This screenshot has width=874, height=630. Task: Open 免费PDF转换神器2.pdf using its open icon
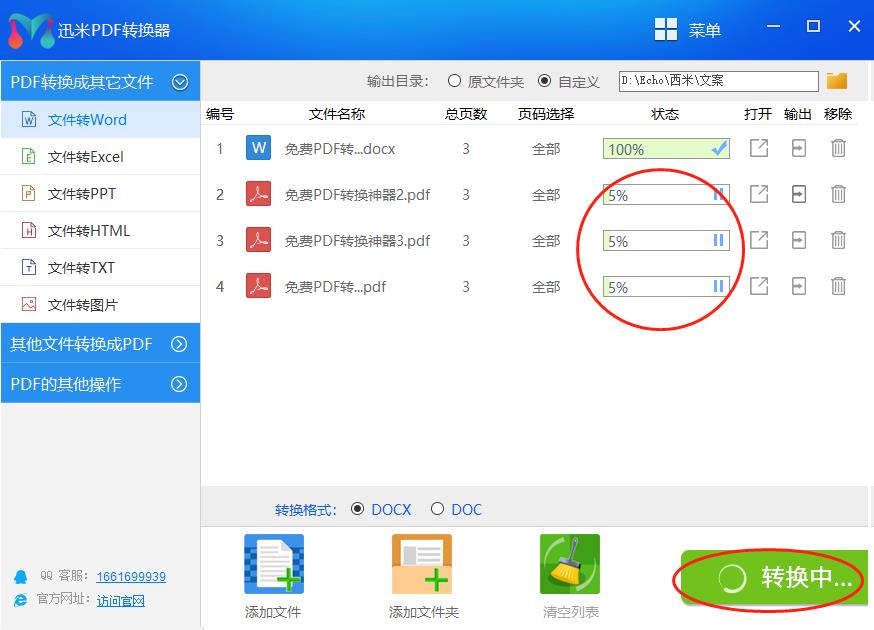click(x=758, y=194)
